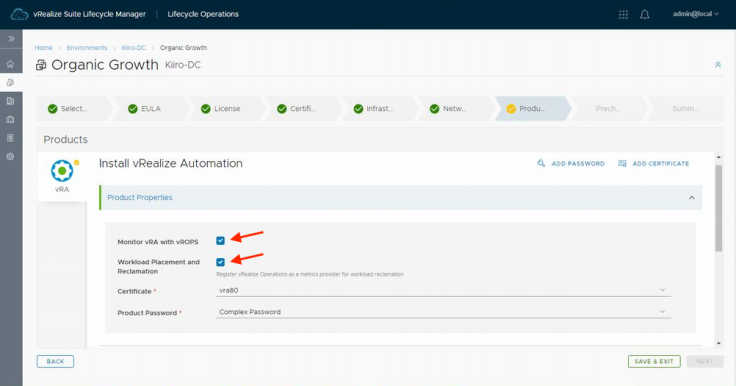Uncheck Monitor vRA with vROPS
736x386 pixels.
pos(220,240)
